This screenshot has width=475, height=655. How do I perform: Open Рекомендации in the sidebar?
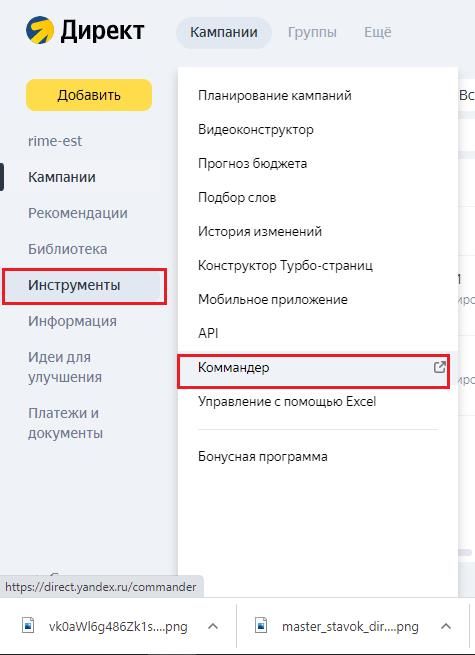(x=78, y=213)
